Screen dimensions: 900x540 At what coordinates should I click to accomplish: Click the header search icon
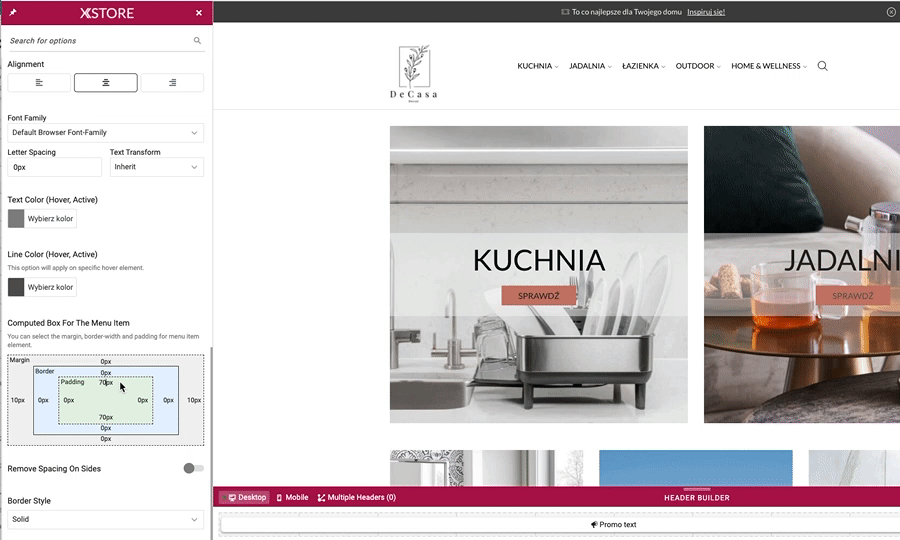pos(823,66)
